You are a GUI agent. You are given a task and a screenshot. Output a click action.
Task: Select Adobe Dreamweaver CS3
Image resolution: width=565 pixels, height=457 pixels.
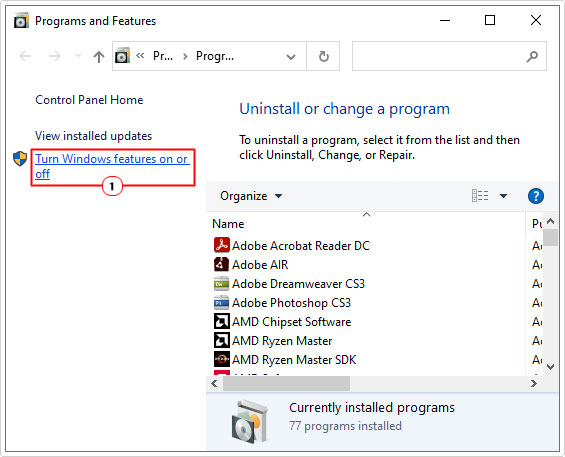[x=298, y=284]
